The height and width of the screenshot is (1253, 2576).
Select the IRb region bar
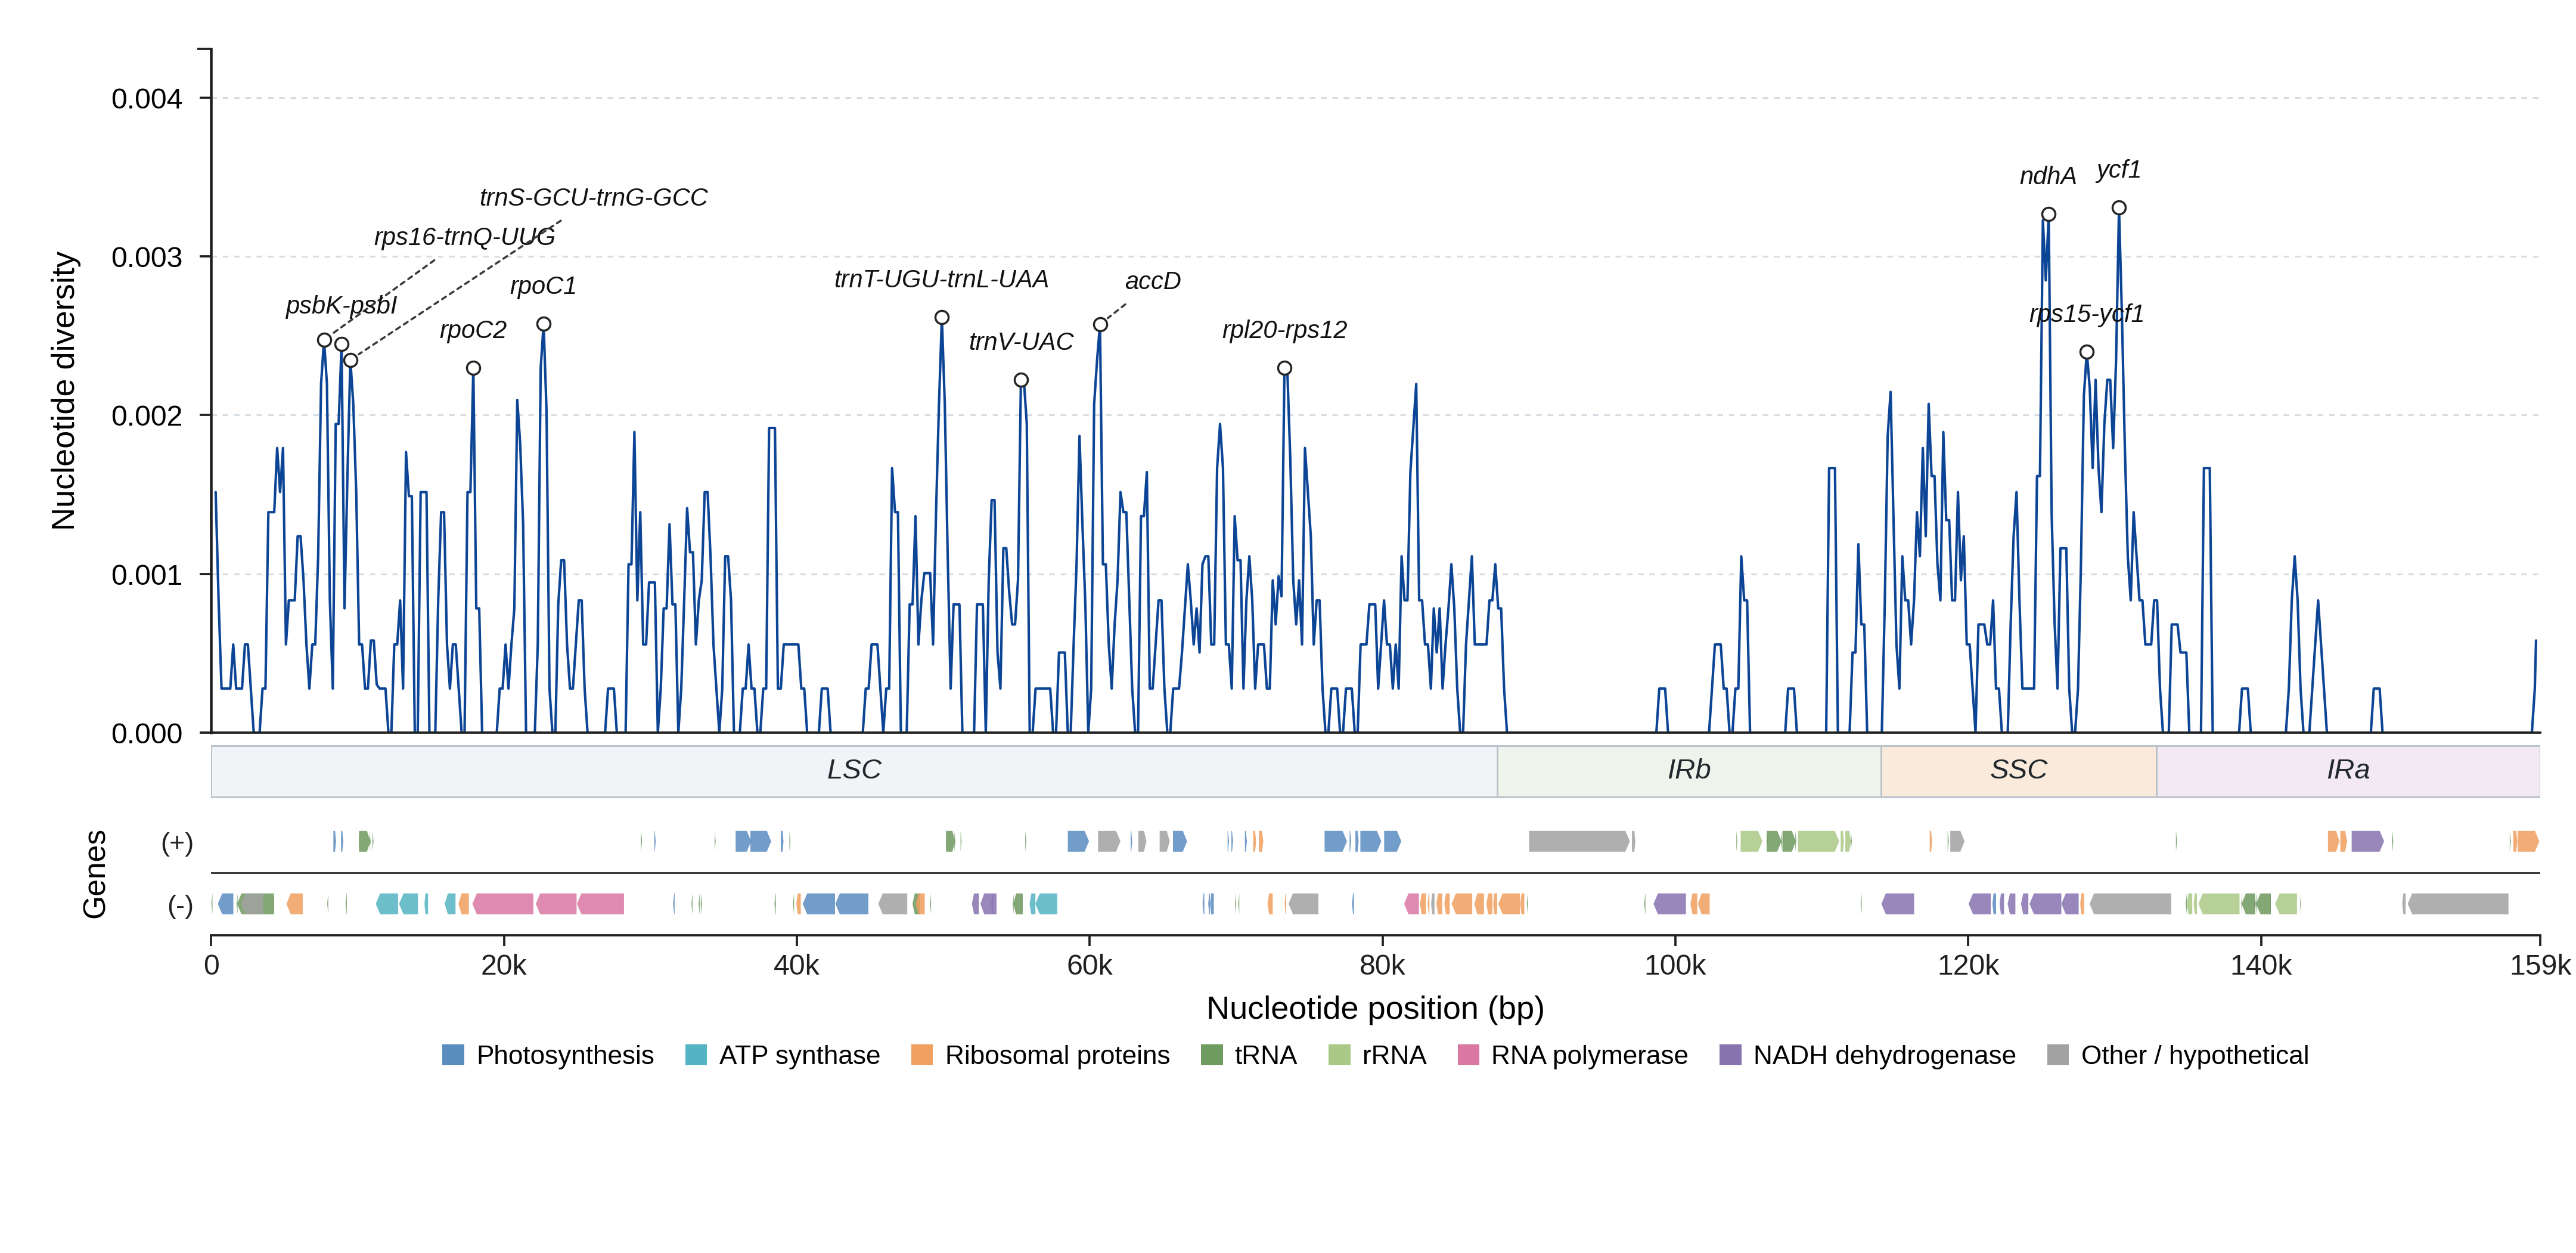[1689, 771]
